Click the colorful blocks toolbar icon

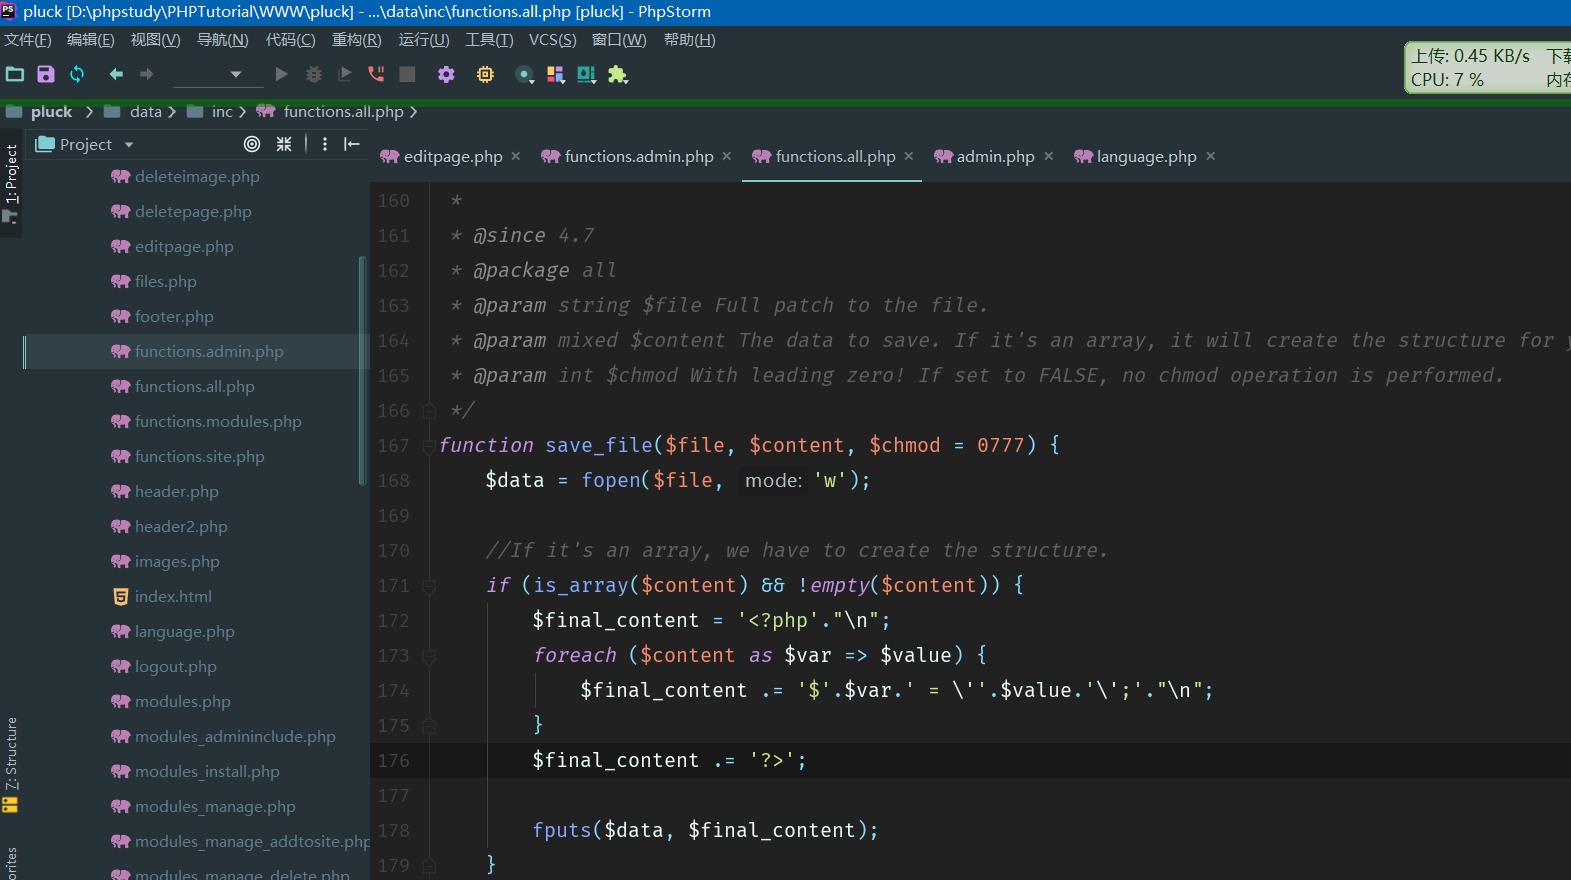[x=556, y=74]
